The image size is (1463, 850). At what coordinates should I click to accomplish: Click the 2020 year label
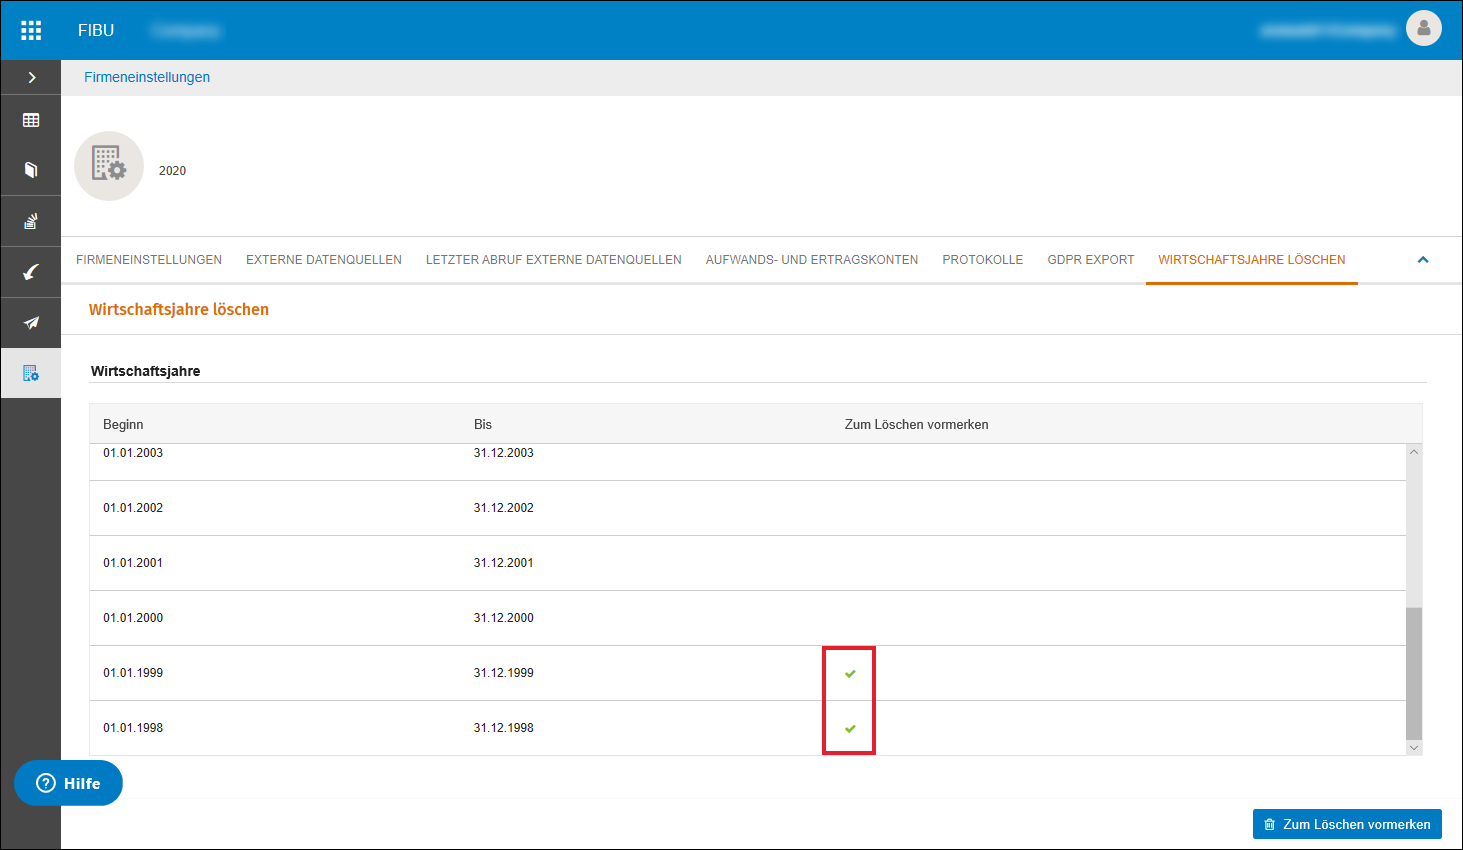pyautogui.click(x=172, y=171)
